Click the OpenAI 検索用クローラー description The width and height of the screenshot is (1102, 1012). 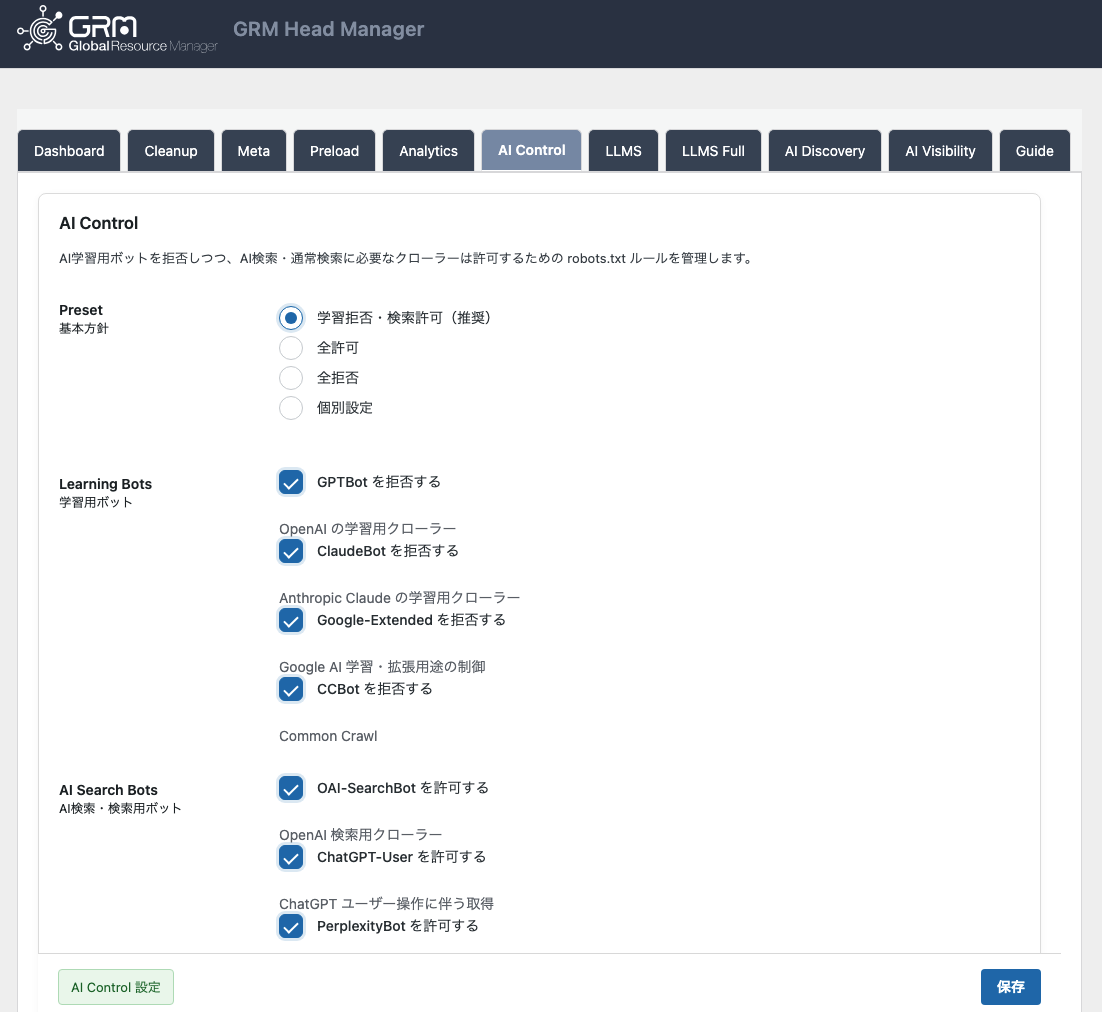361,835
